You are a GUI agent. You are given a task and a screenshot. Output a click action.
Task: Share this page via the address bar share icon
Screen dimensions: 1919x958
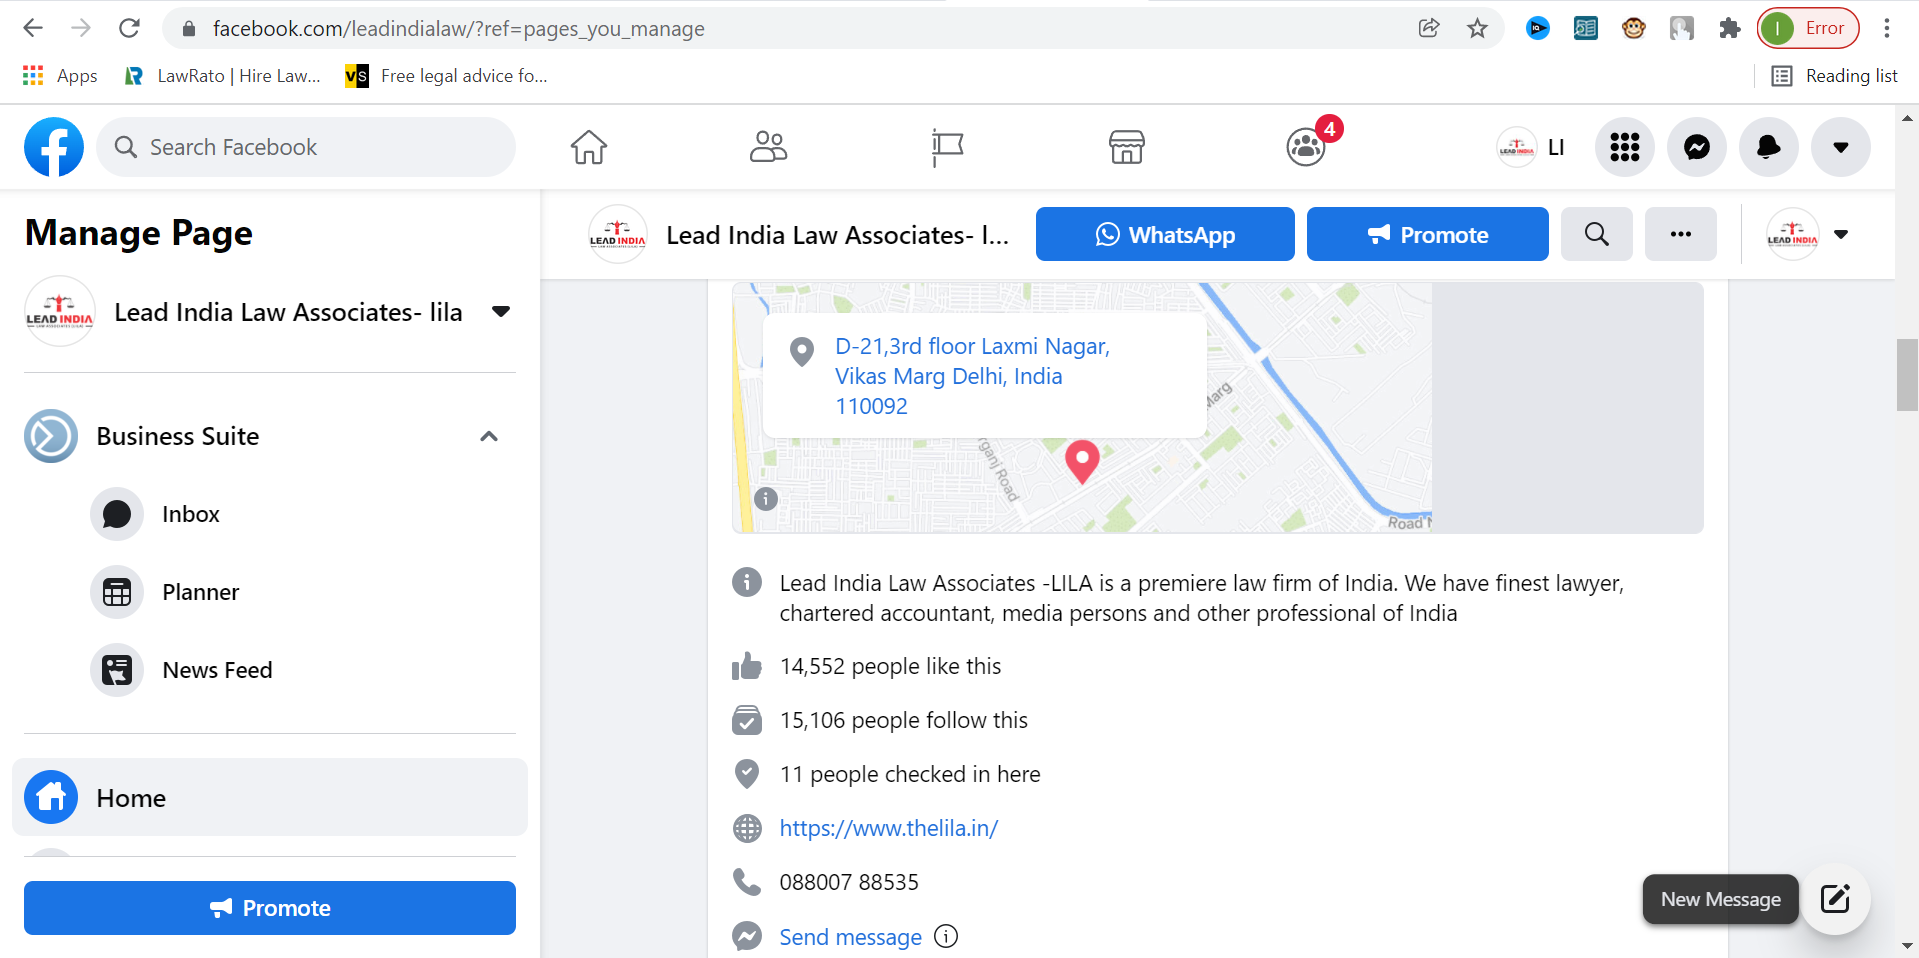coord(1429,28)
